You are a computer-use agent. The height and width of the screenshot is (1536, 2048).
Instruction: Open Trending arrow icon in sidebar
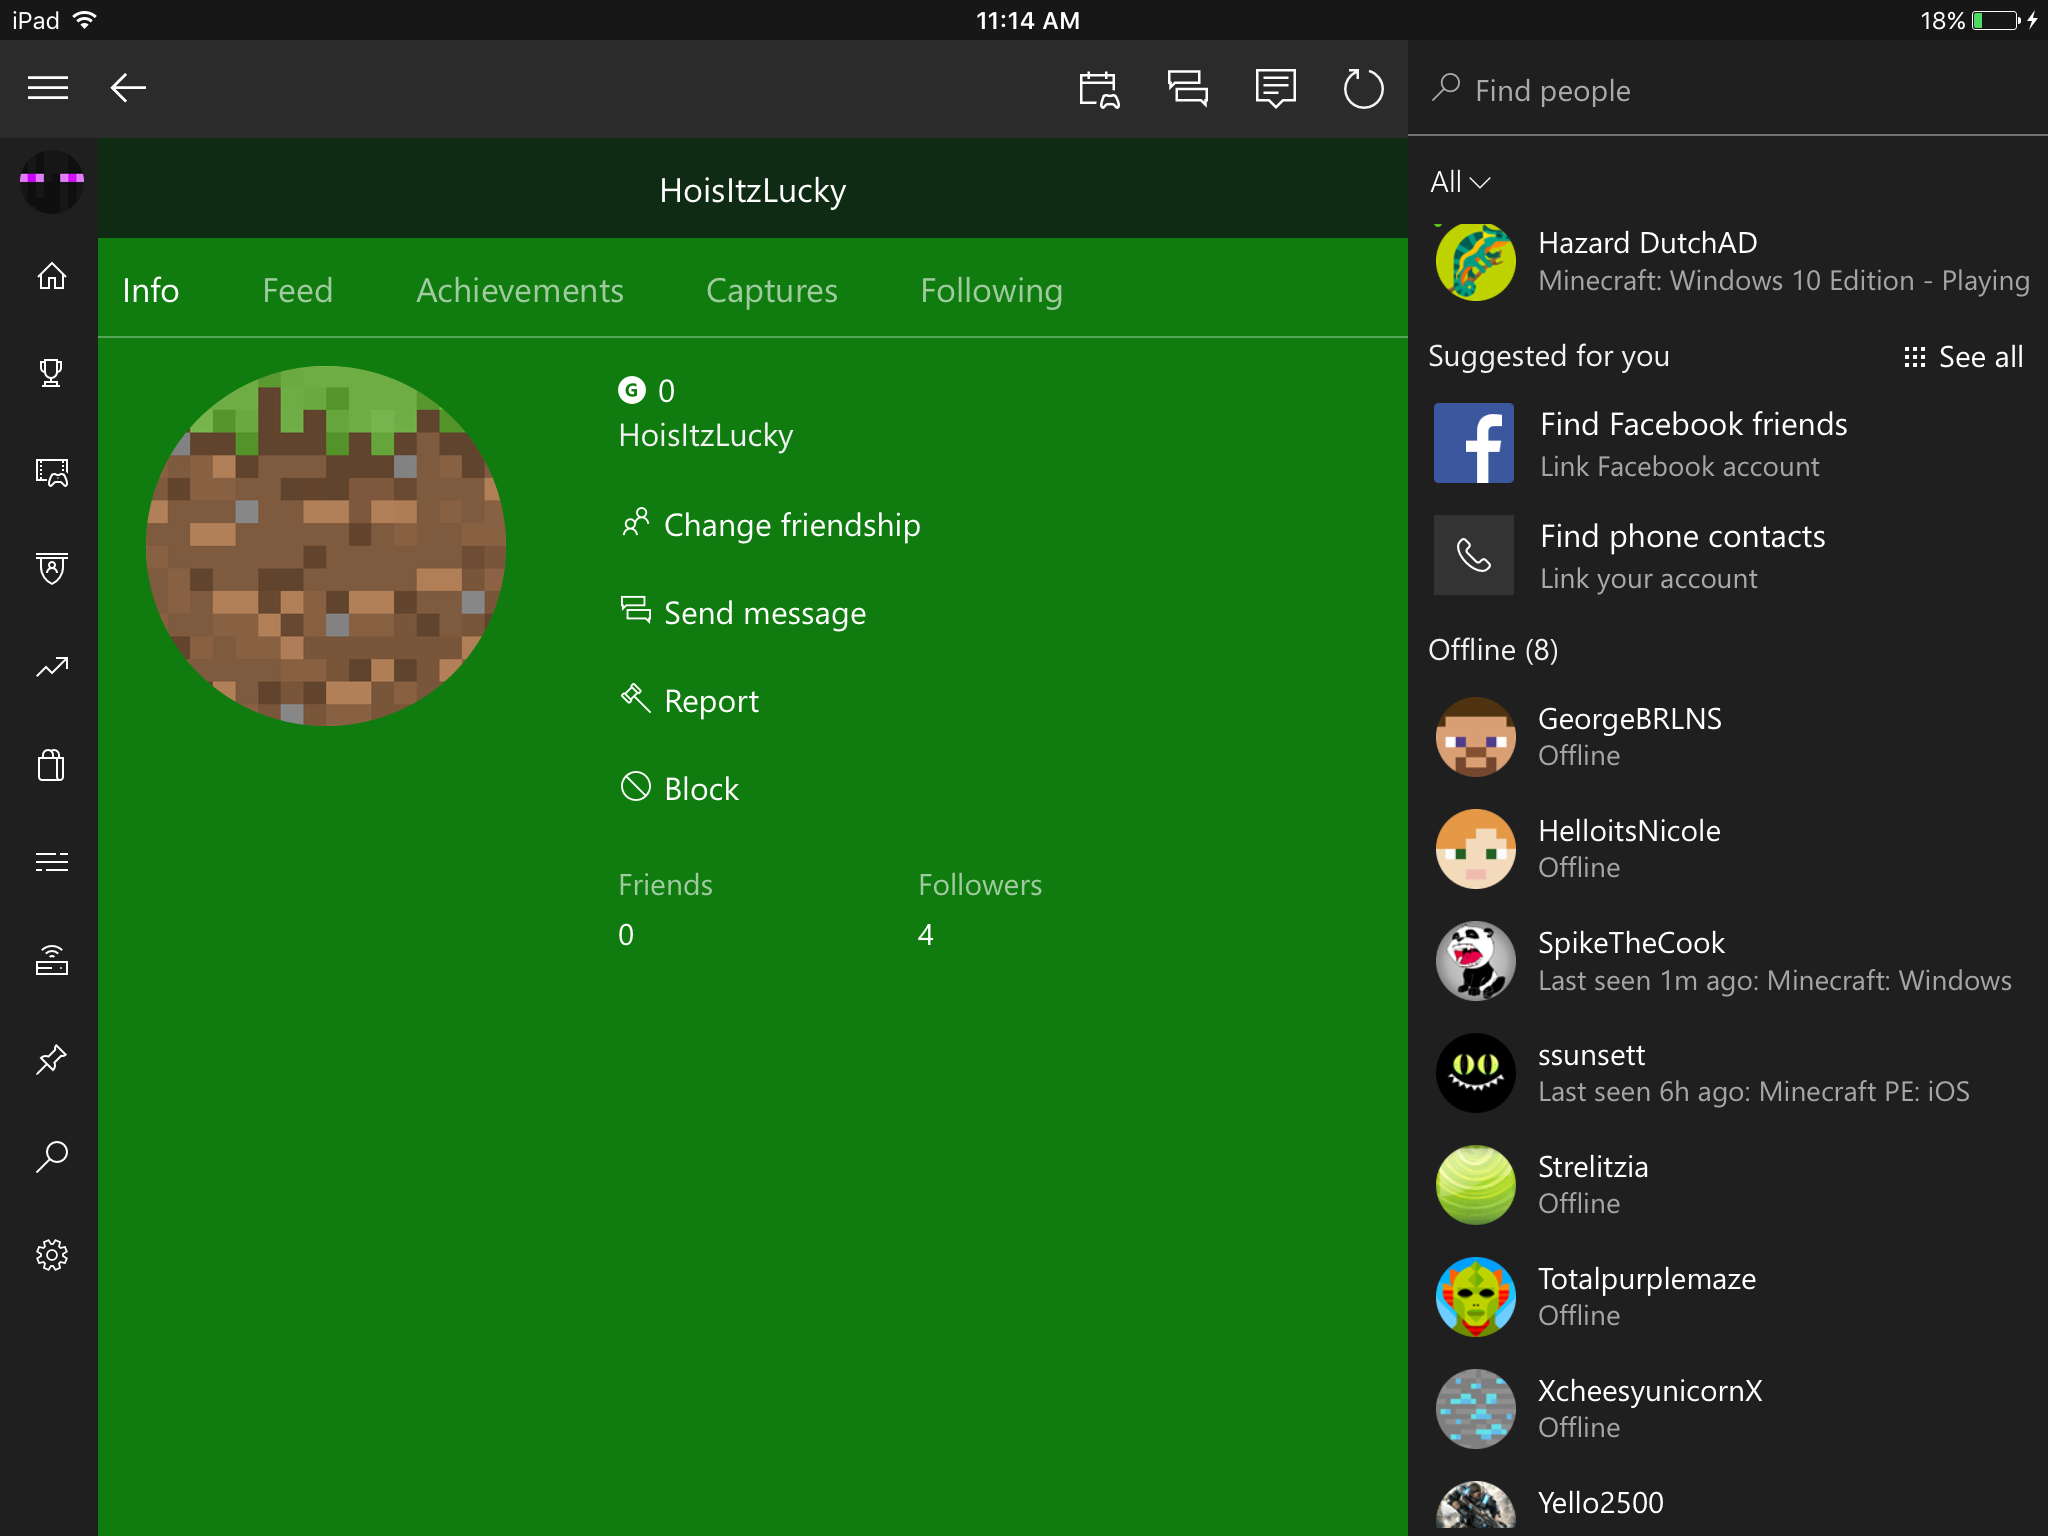[52, 667]
